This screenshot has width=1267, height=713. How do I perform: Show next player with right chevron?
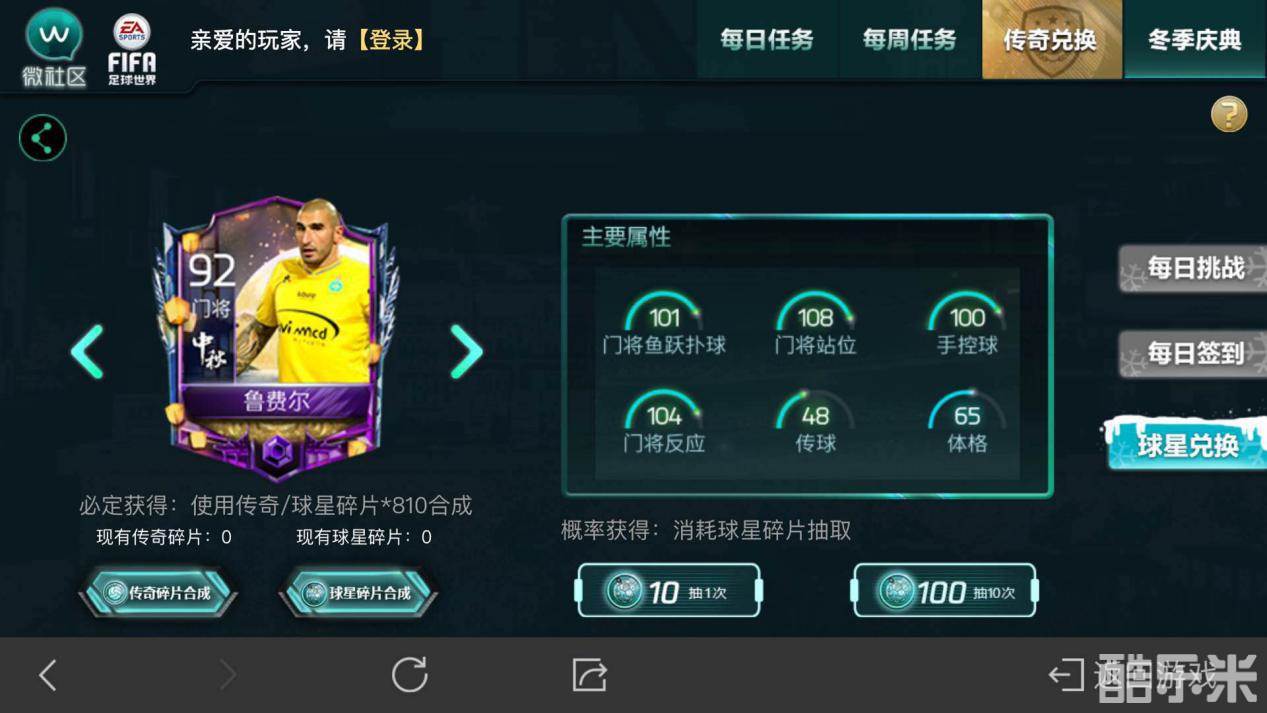tap(466, 351)
